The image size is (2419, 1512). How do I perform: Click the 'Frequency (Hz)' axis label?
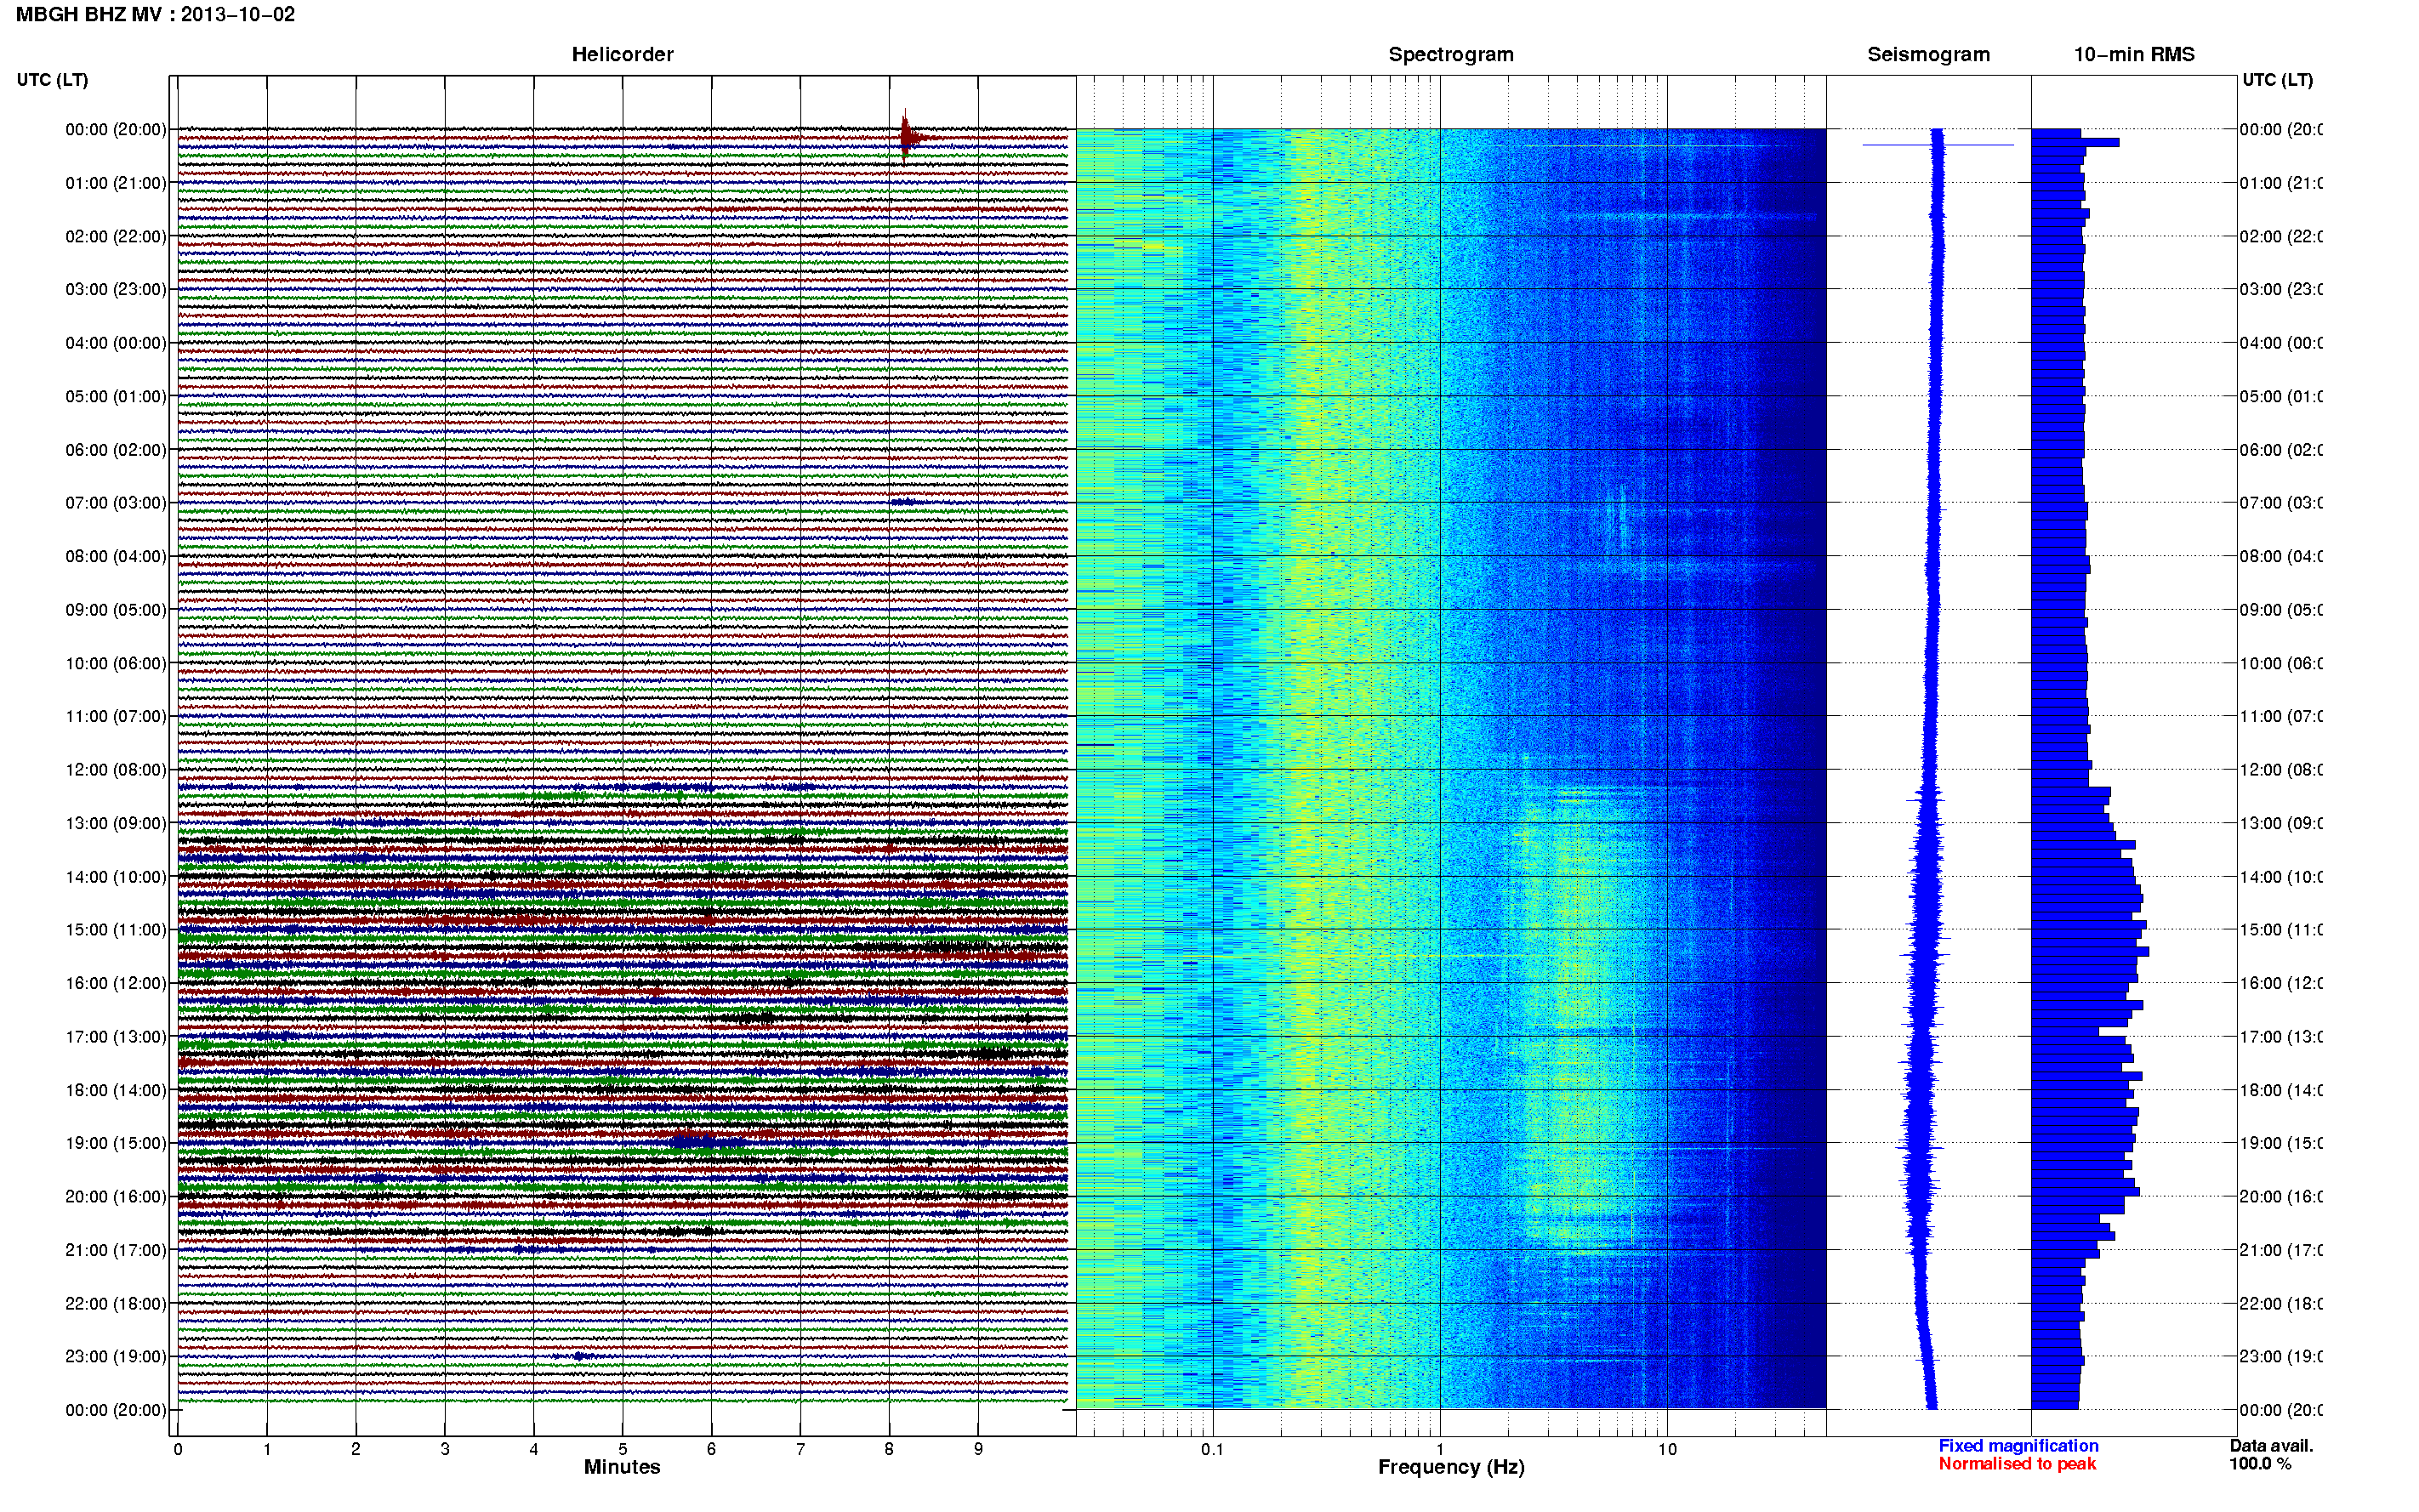point(1451,1467)
